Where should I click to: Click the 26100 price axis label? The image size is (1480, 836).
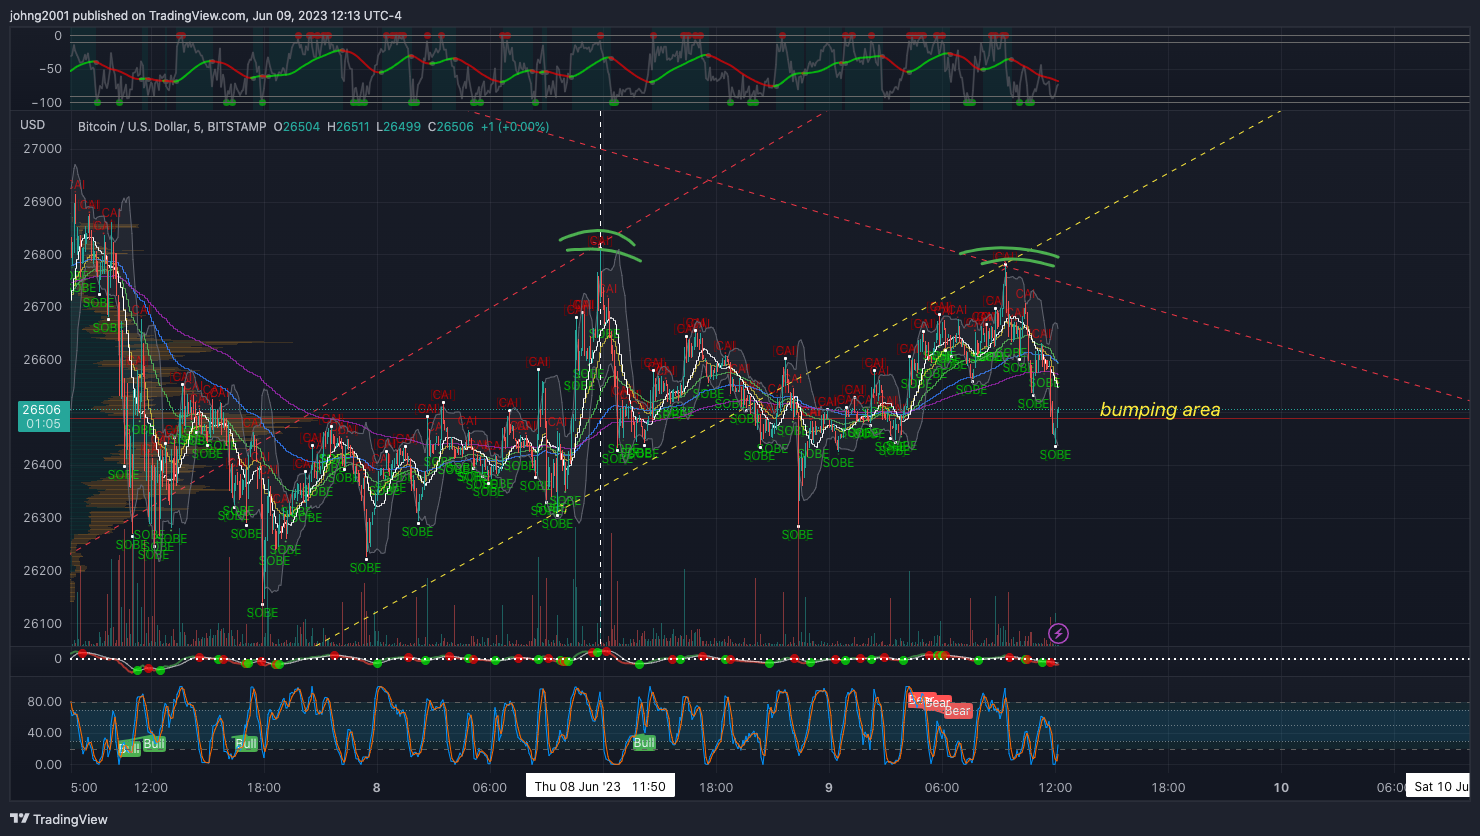[41, 624]
